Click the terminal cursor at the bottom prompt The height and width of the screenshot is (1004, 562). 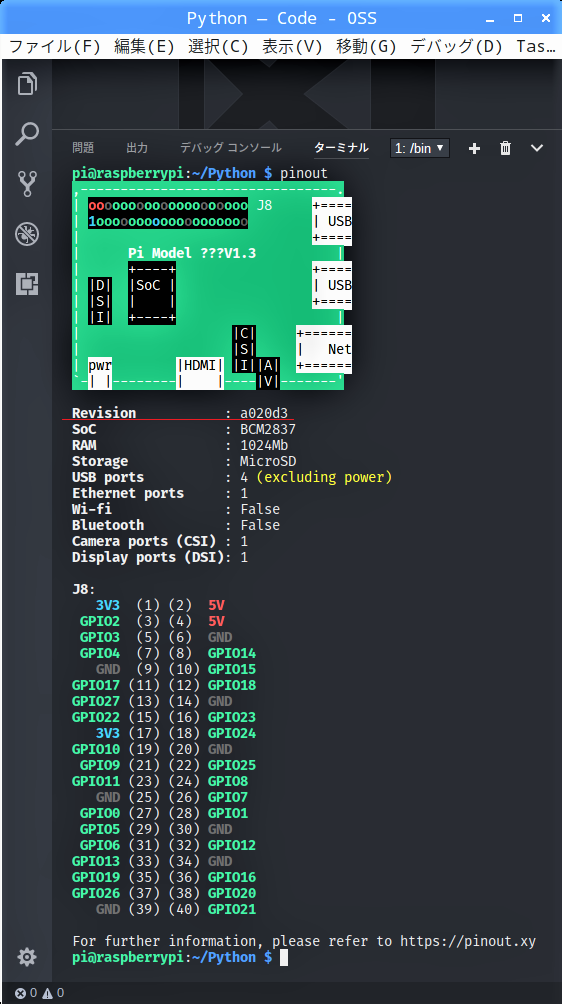(x=284, y=957)
